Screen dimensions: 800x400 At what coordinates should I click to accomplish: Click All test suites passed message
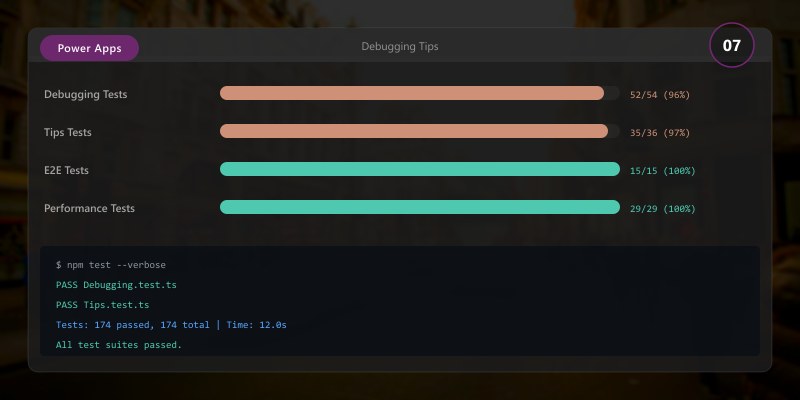point(119,345)
